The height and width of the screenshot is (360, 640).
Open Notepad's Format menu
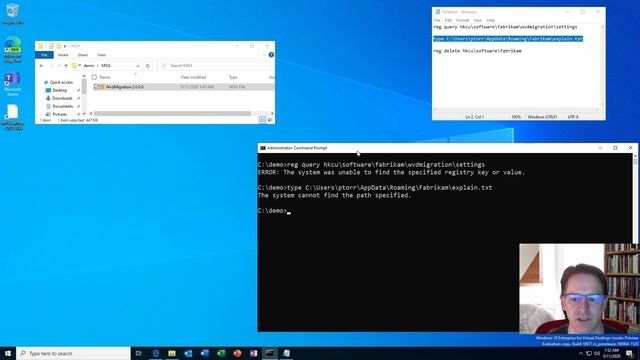(x=462, y=20)
